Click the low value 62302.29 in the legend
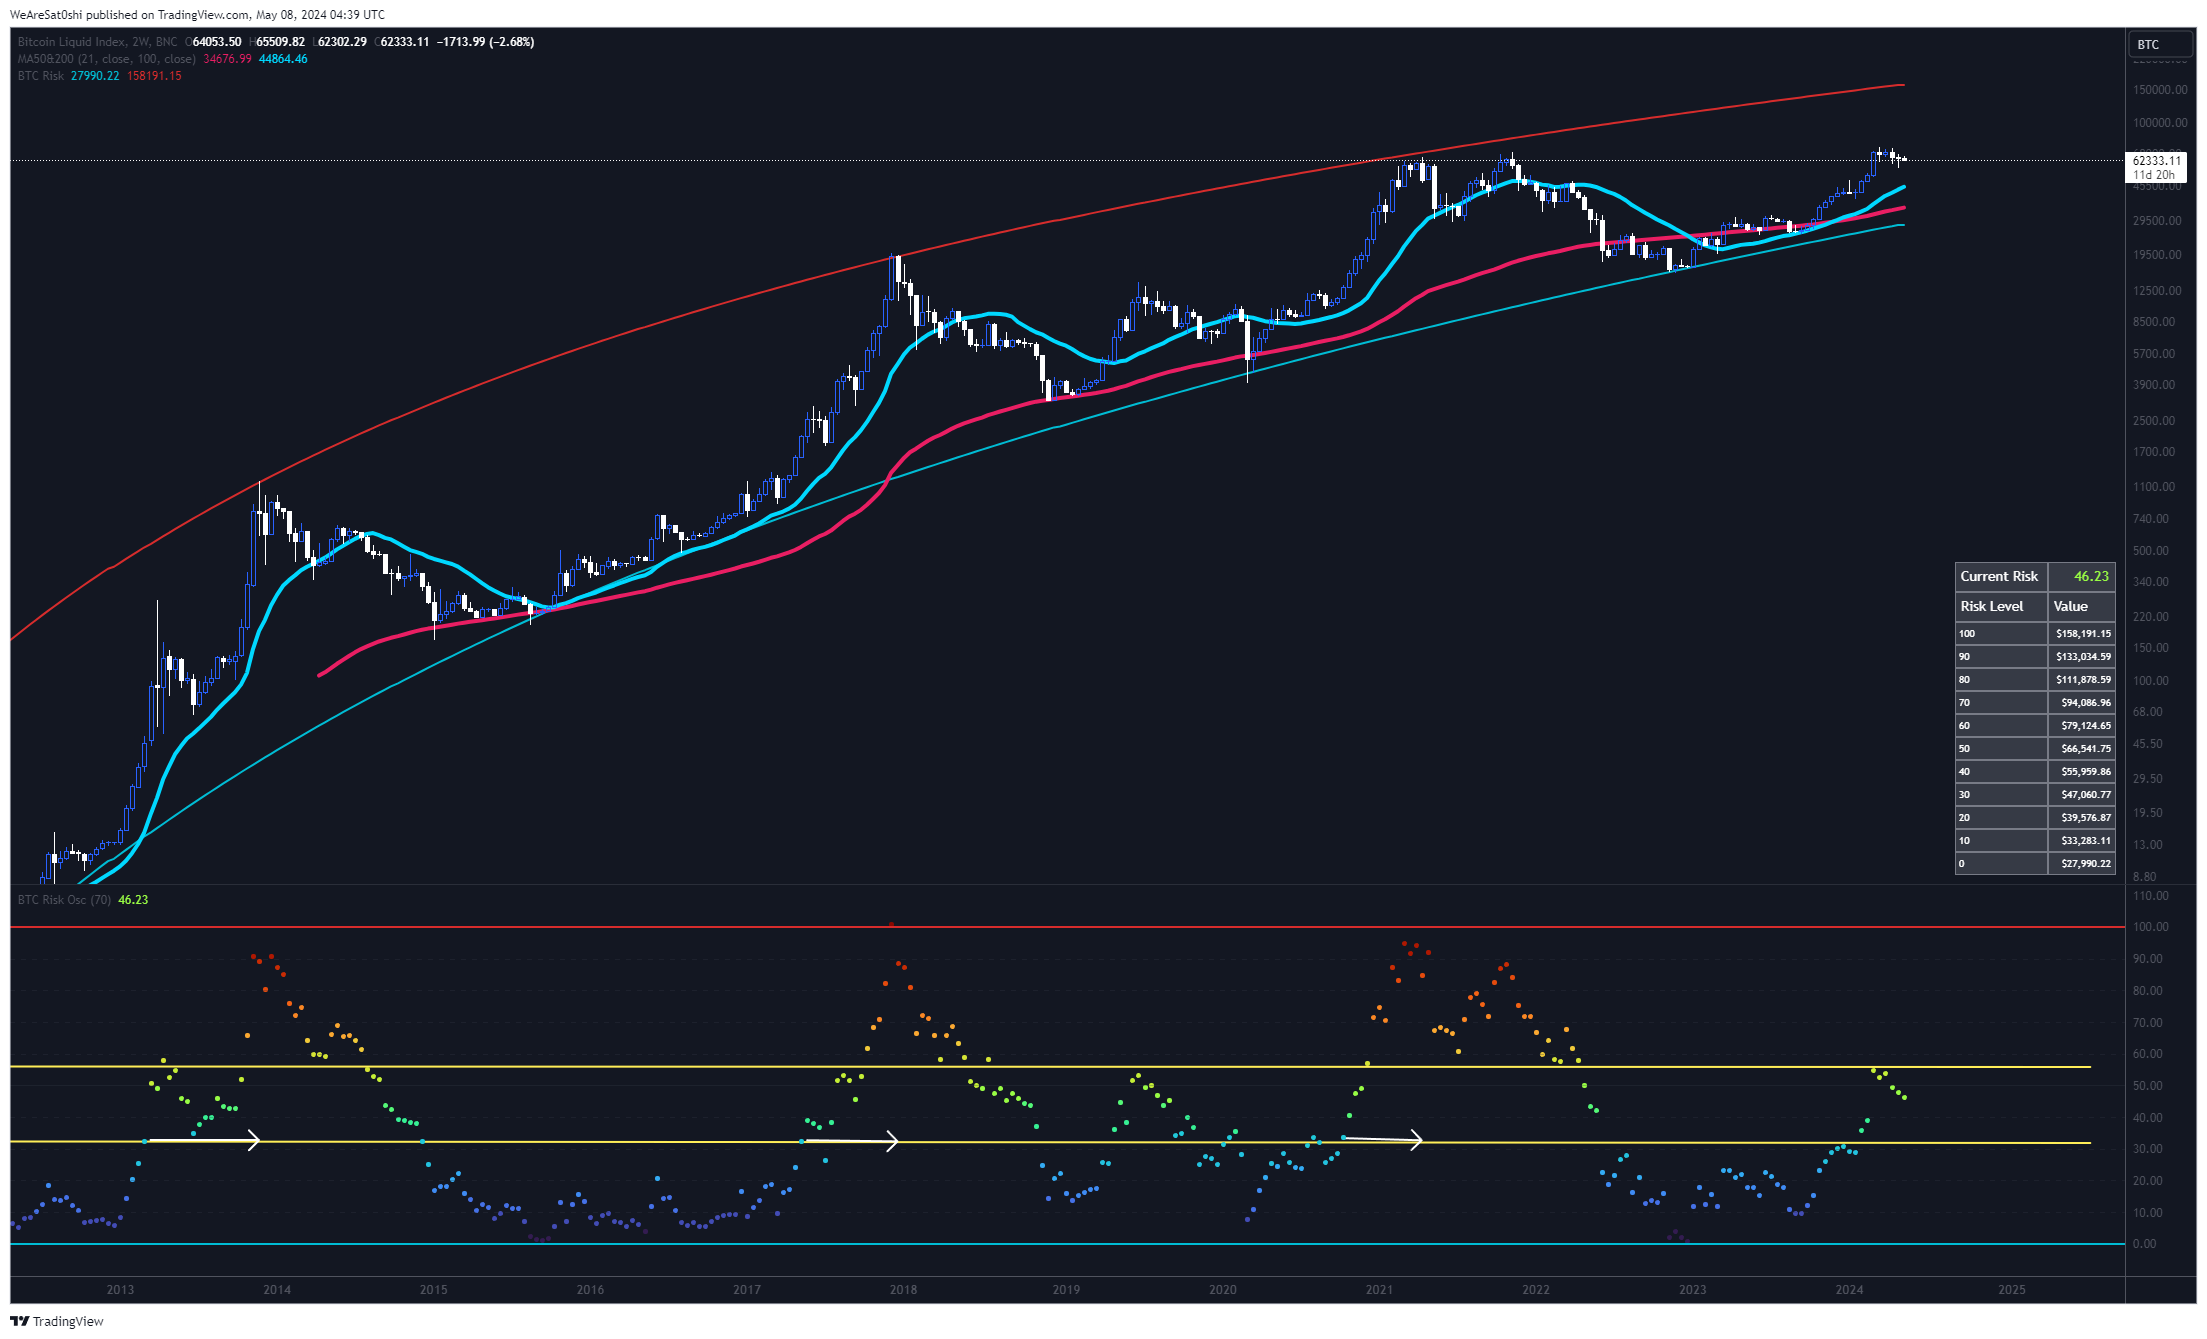The width and height of the screenshot is (2207, 1339). tap(342, 42)
